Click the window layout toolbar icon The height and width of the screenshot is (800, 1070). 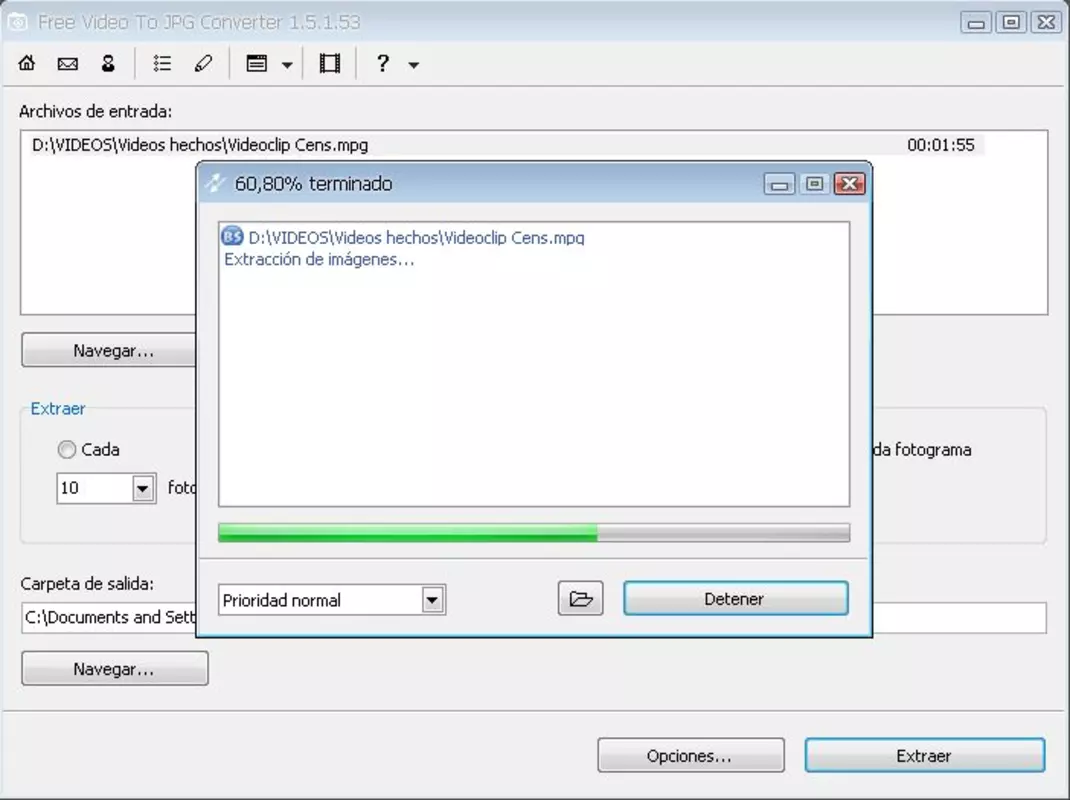pos(257,63)
